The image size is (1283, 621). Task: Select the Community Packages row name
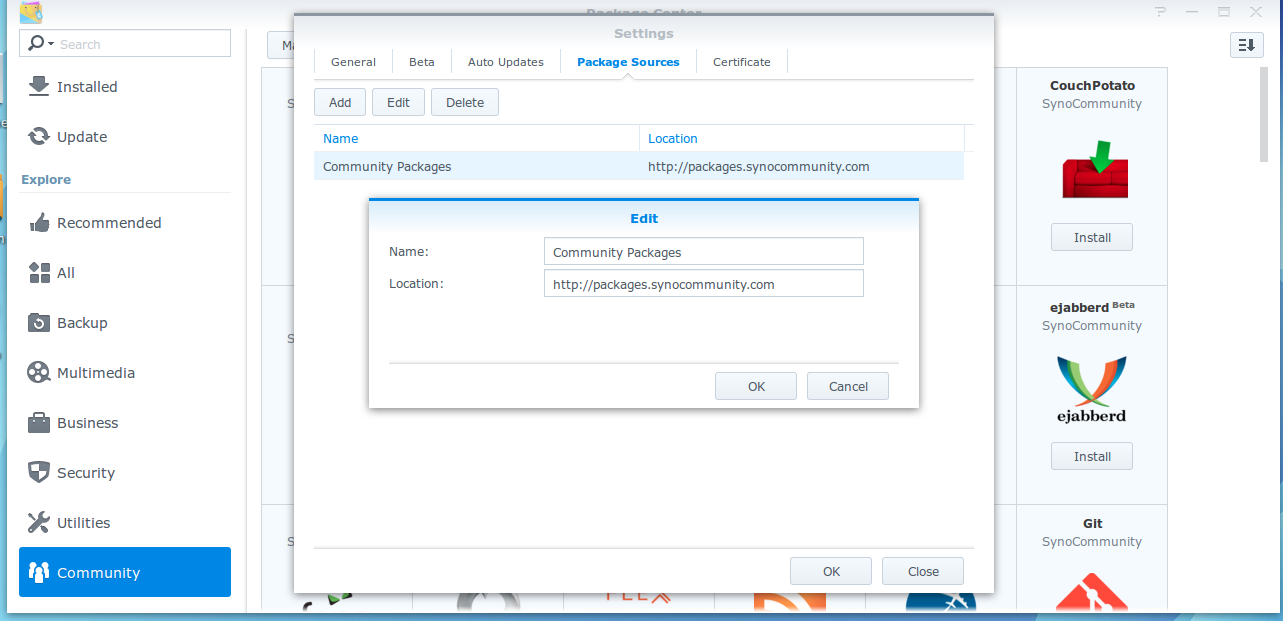pos(387,166)
